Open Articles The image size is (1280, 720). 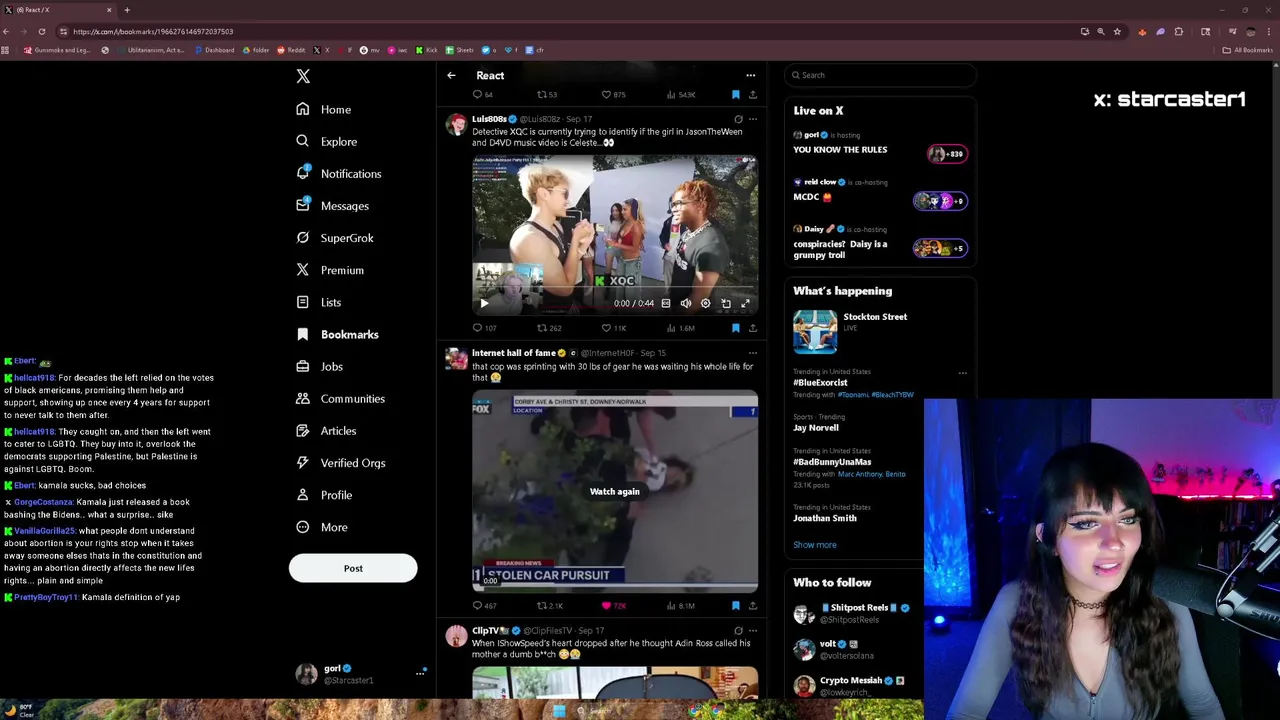tap(327, 430)
